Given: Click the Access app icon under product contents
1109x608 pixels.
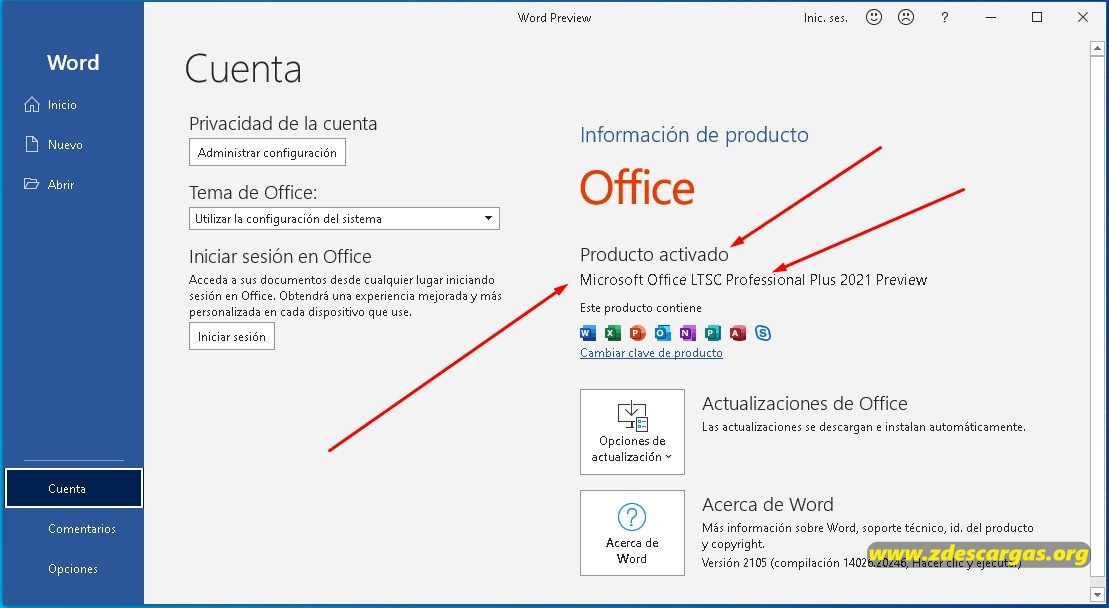Looking at the screenshot, I should (x=738, y=333).
